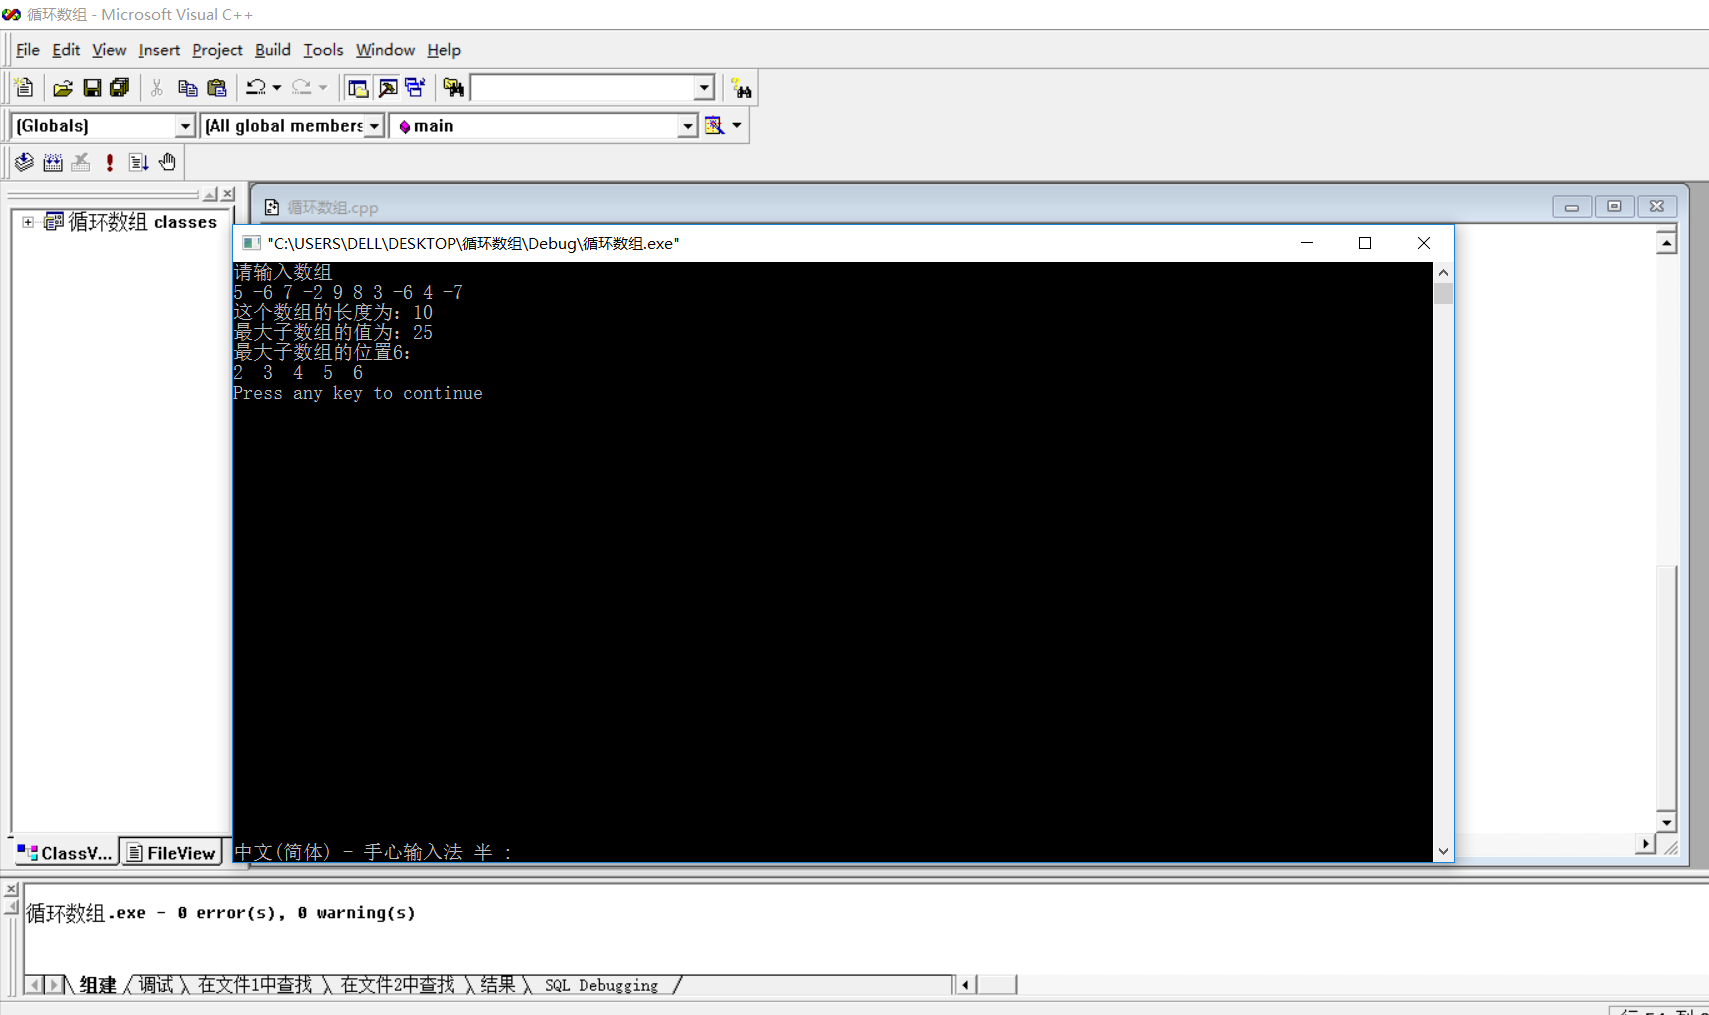
Task: Select the 循环数组 classes tree item
Action: pos(142,222)
